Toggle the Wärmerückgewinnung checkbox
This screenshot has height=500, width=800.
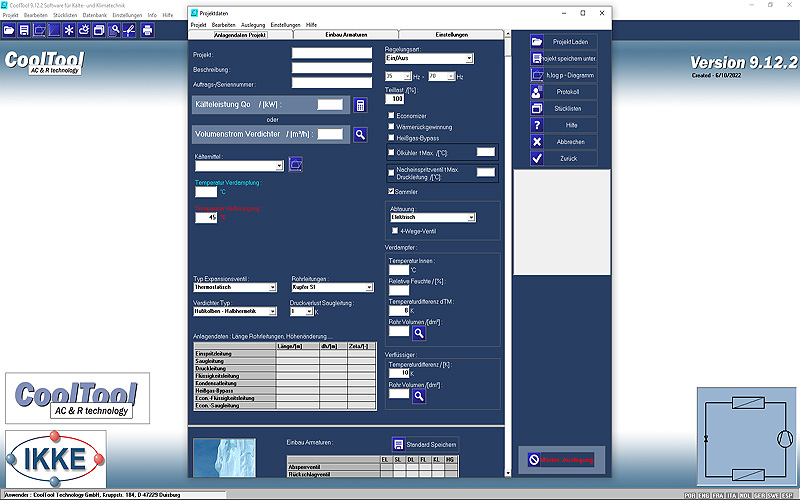coord(392,127)
